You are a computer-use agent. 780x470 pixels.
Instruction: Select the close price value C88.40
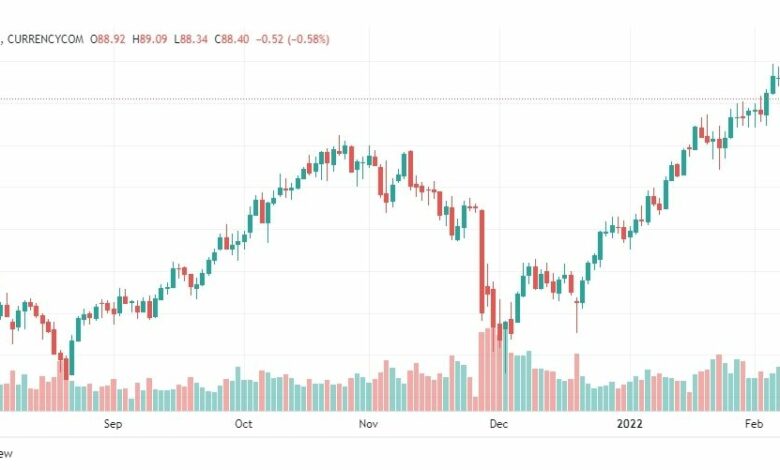click(x=232, y=39)
